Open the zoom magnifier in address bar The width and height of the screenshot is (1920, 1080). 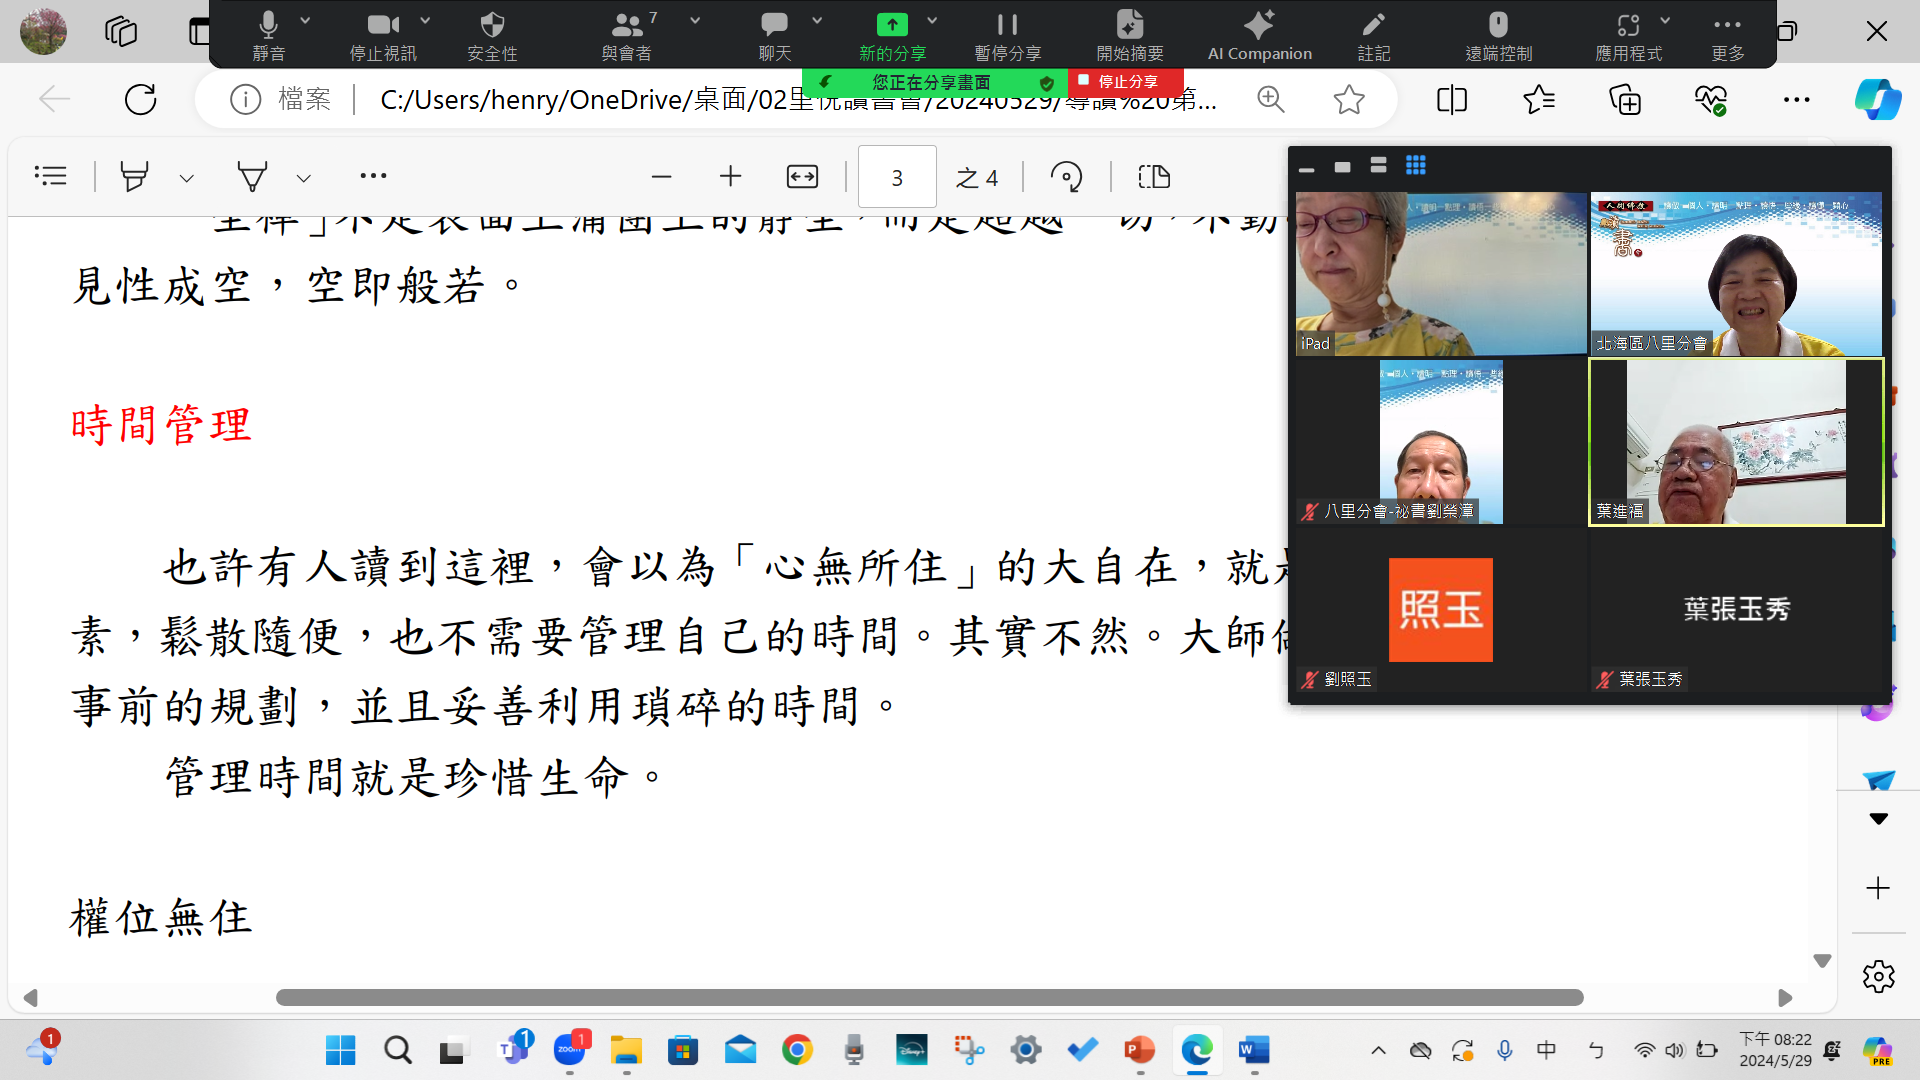pyautogui.click(x=1271, y=99)
